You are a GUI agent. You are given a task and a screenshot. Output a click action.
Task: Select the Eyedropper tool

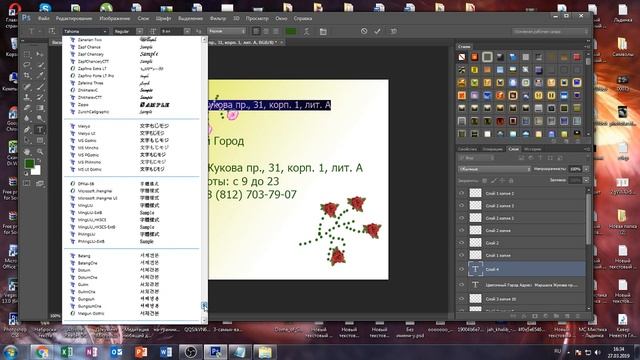40,76
